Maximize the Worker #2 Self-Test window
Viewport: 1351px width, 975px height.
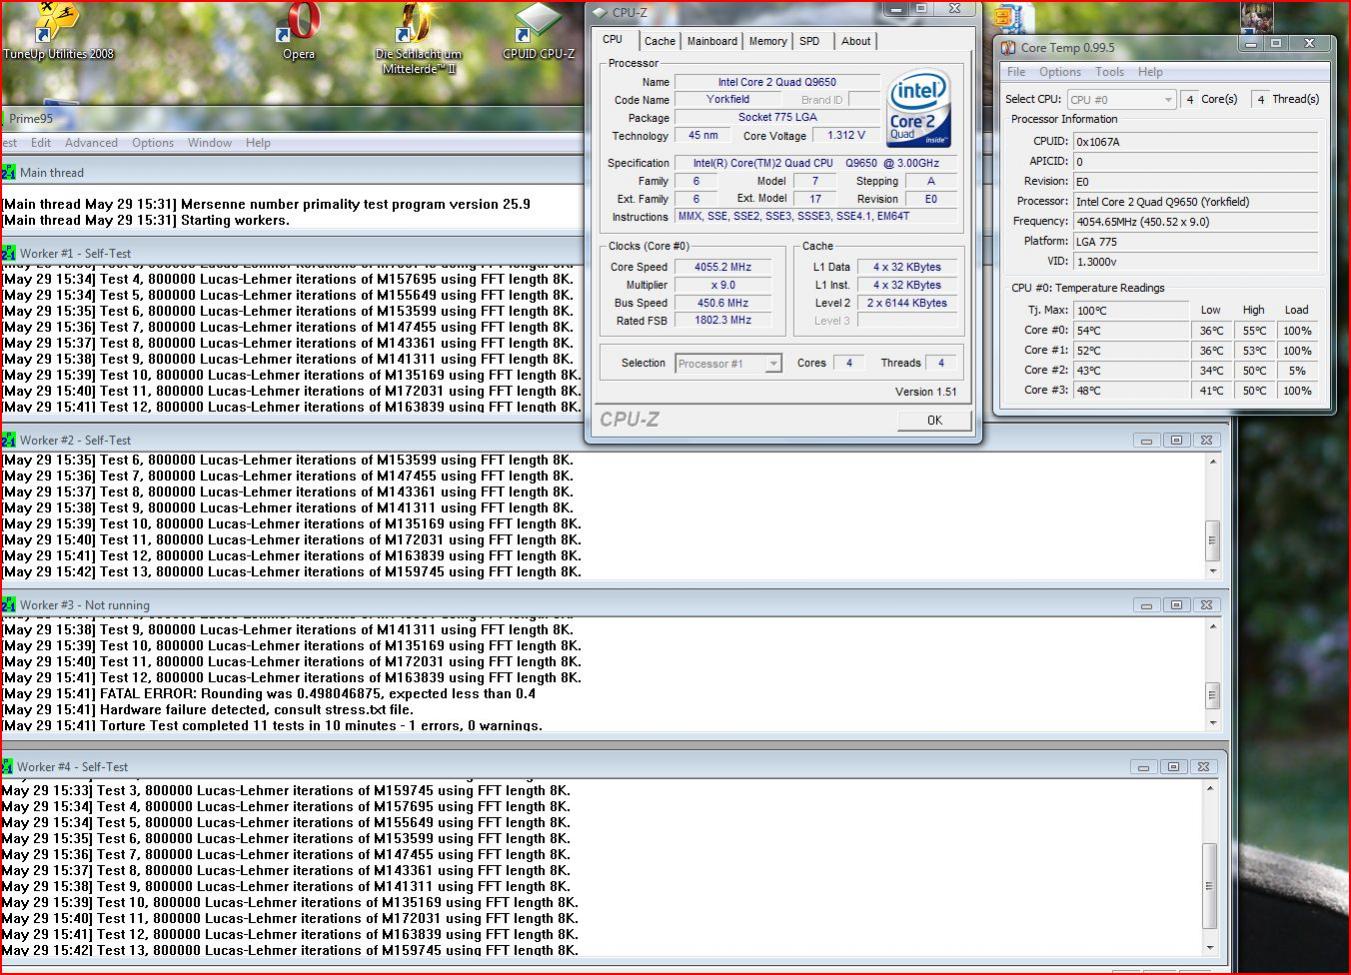click(x=1176, y=440)
